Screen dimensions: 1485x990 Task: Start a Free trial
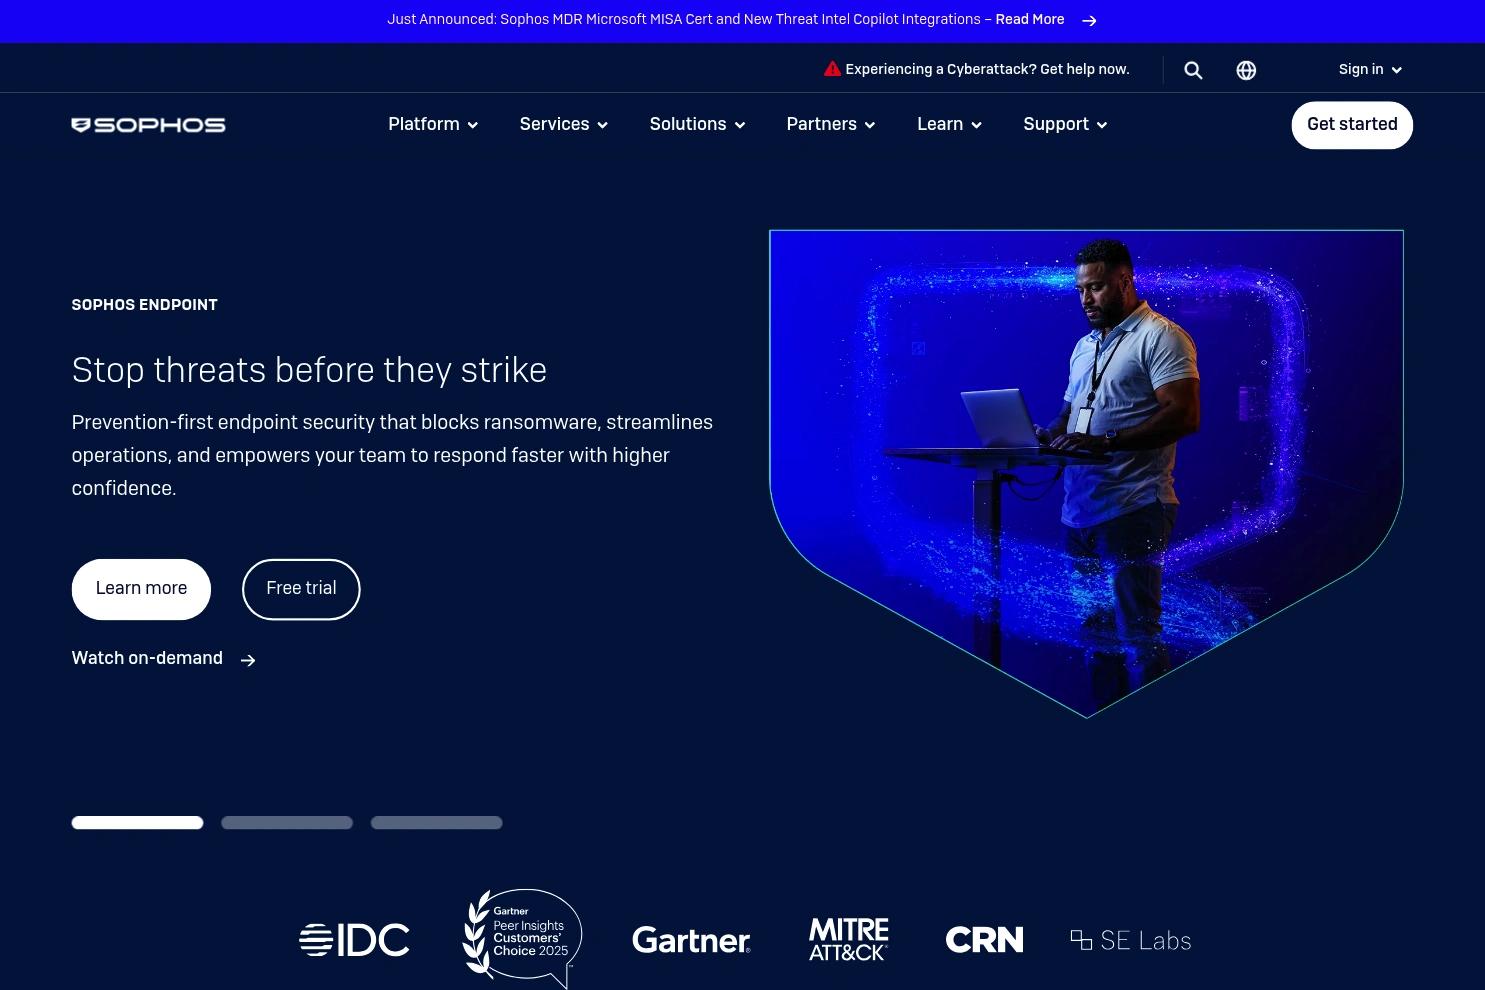(301, 589)
